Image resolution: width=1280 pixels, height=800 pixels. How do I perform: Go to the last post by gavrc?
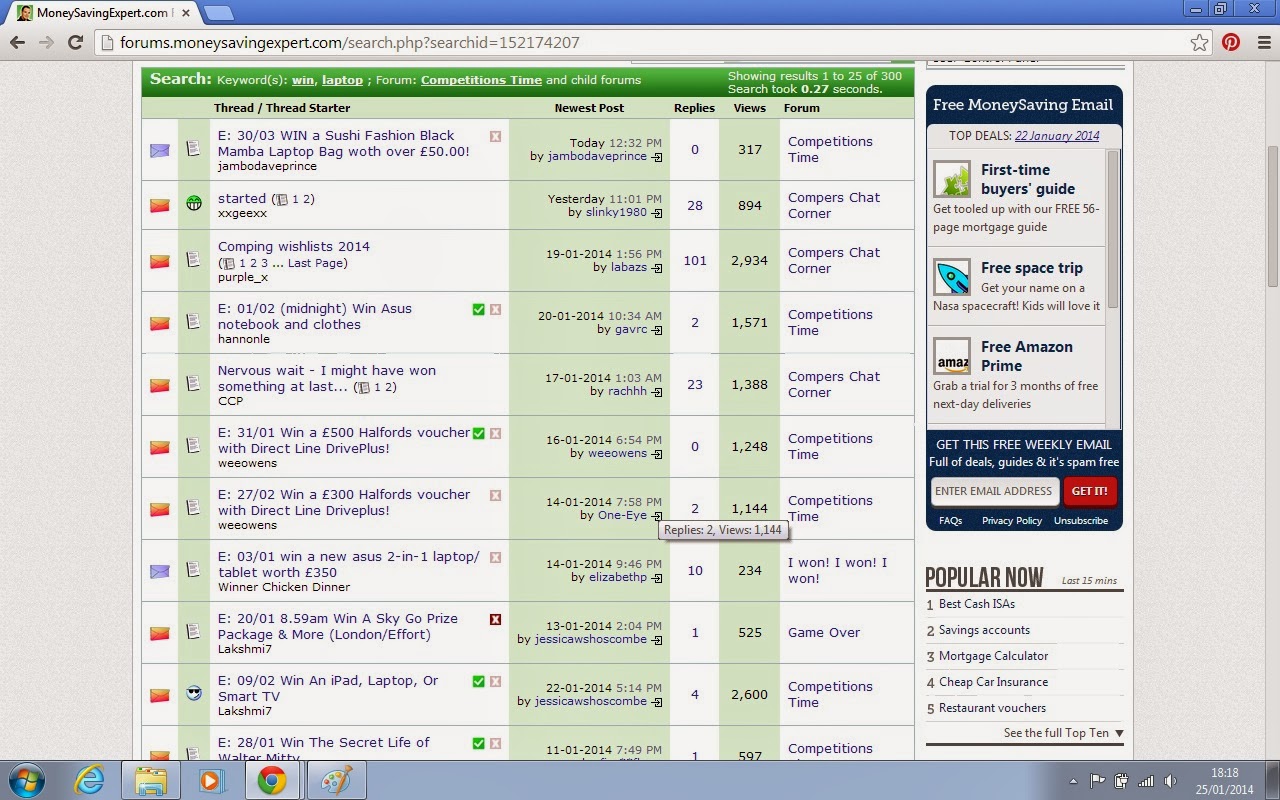[657, 330]
